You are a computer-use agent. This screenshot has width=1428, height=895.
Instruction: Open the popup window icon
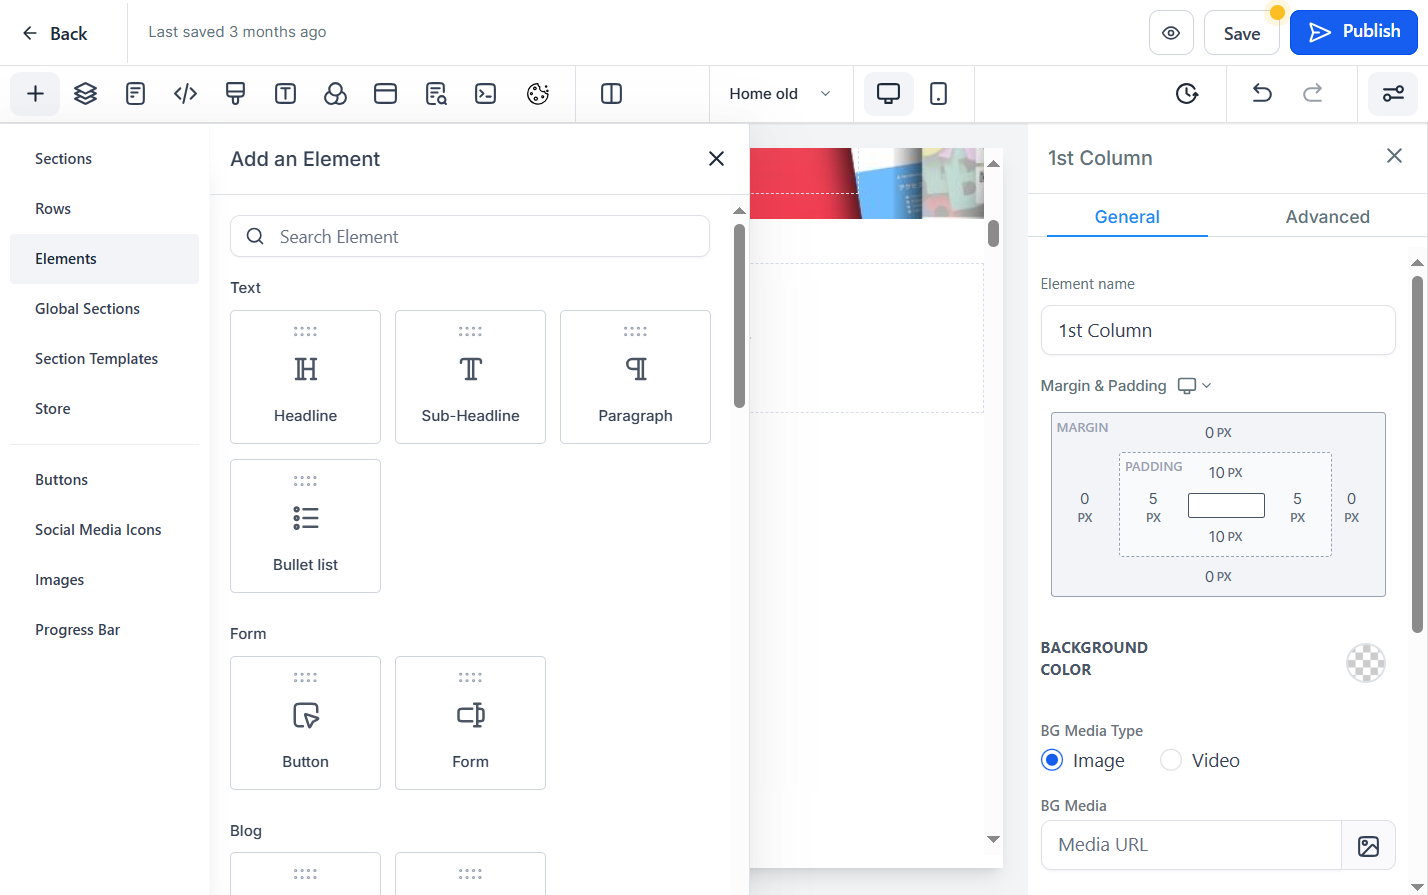click(386, 94)
